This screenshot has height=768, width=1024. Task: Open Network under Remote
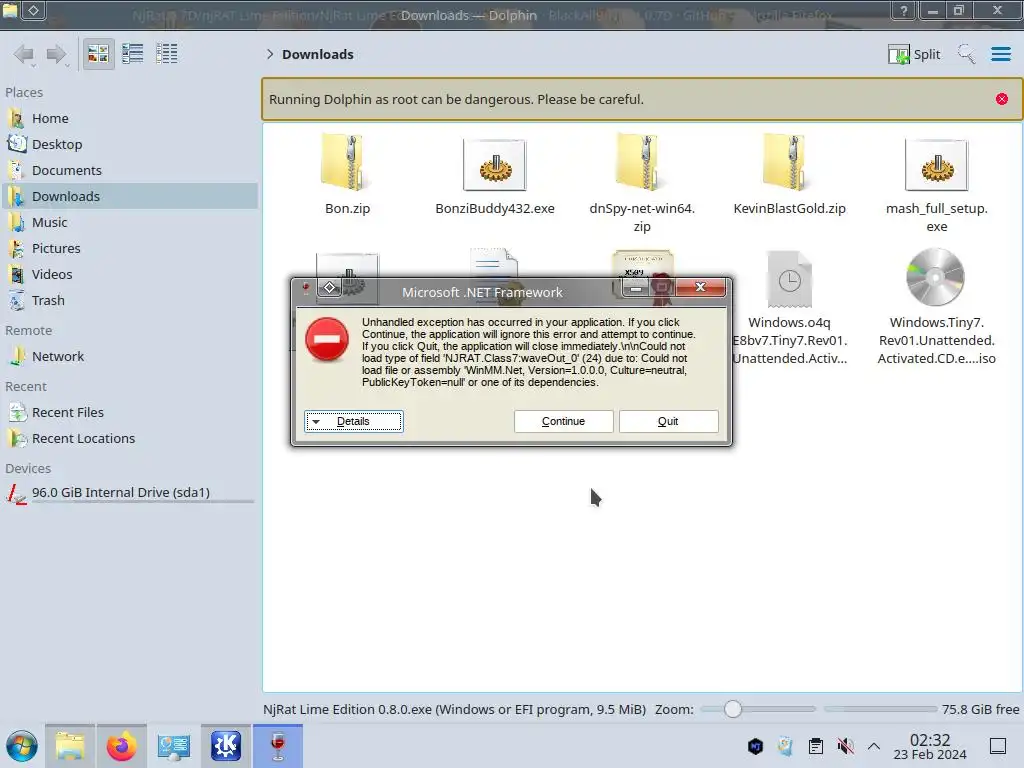130,357
